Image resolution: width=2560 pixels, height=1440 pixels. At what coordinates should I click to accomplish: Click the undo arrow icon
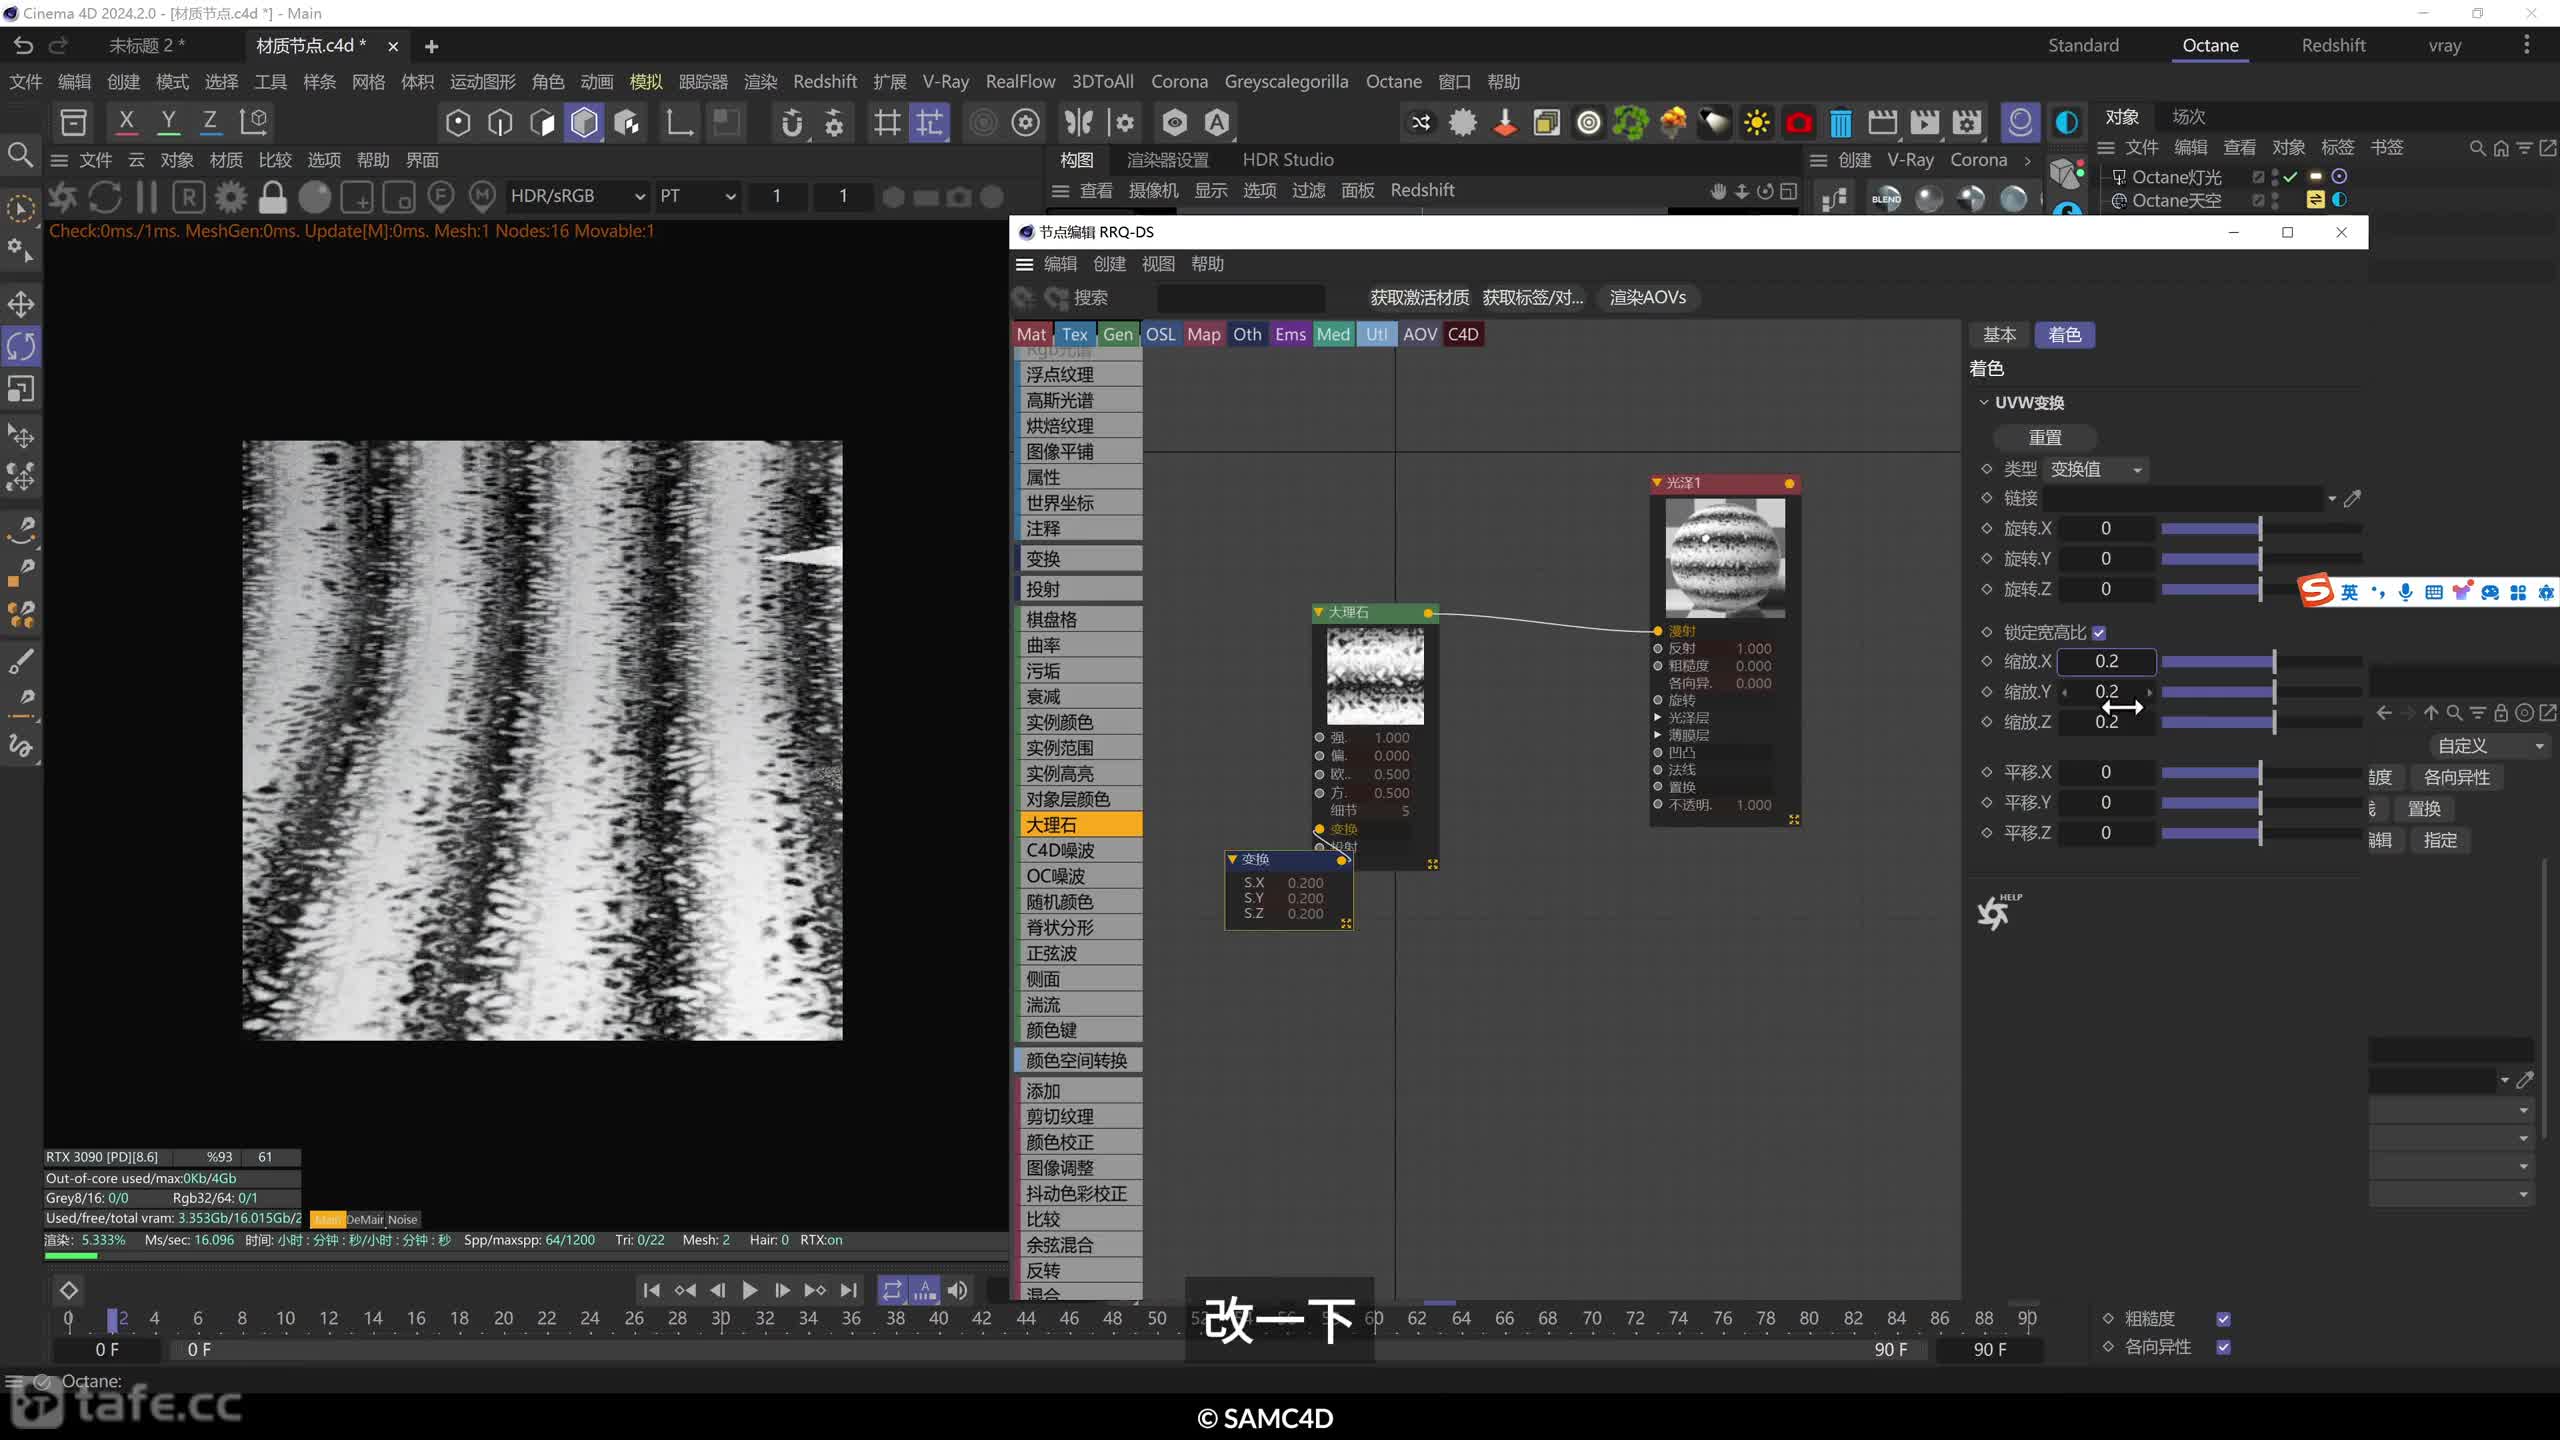pyautogui.click(x=24, y=46)
